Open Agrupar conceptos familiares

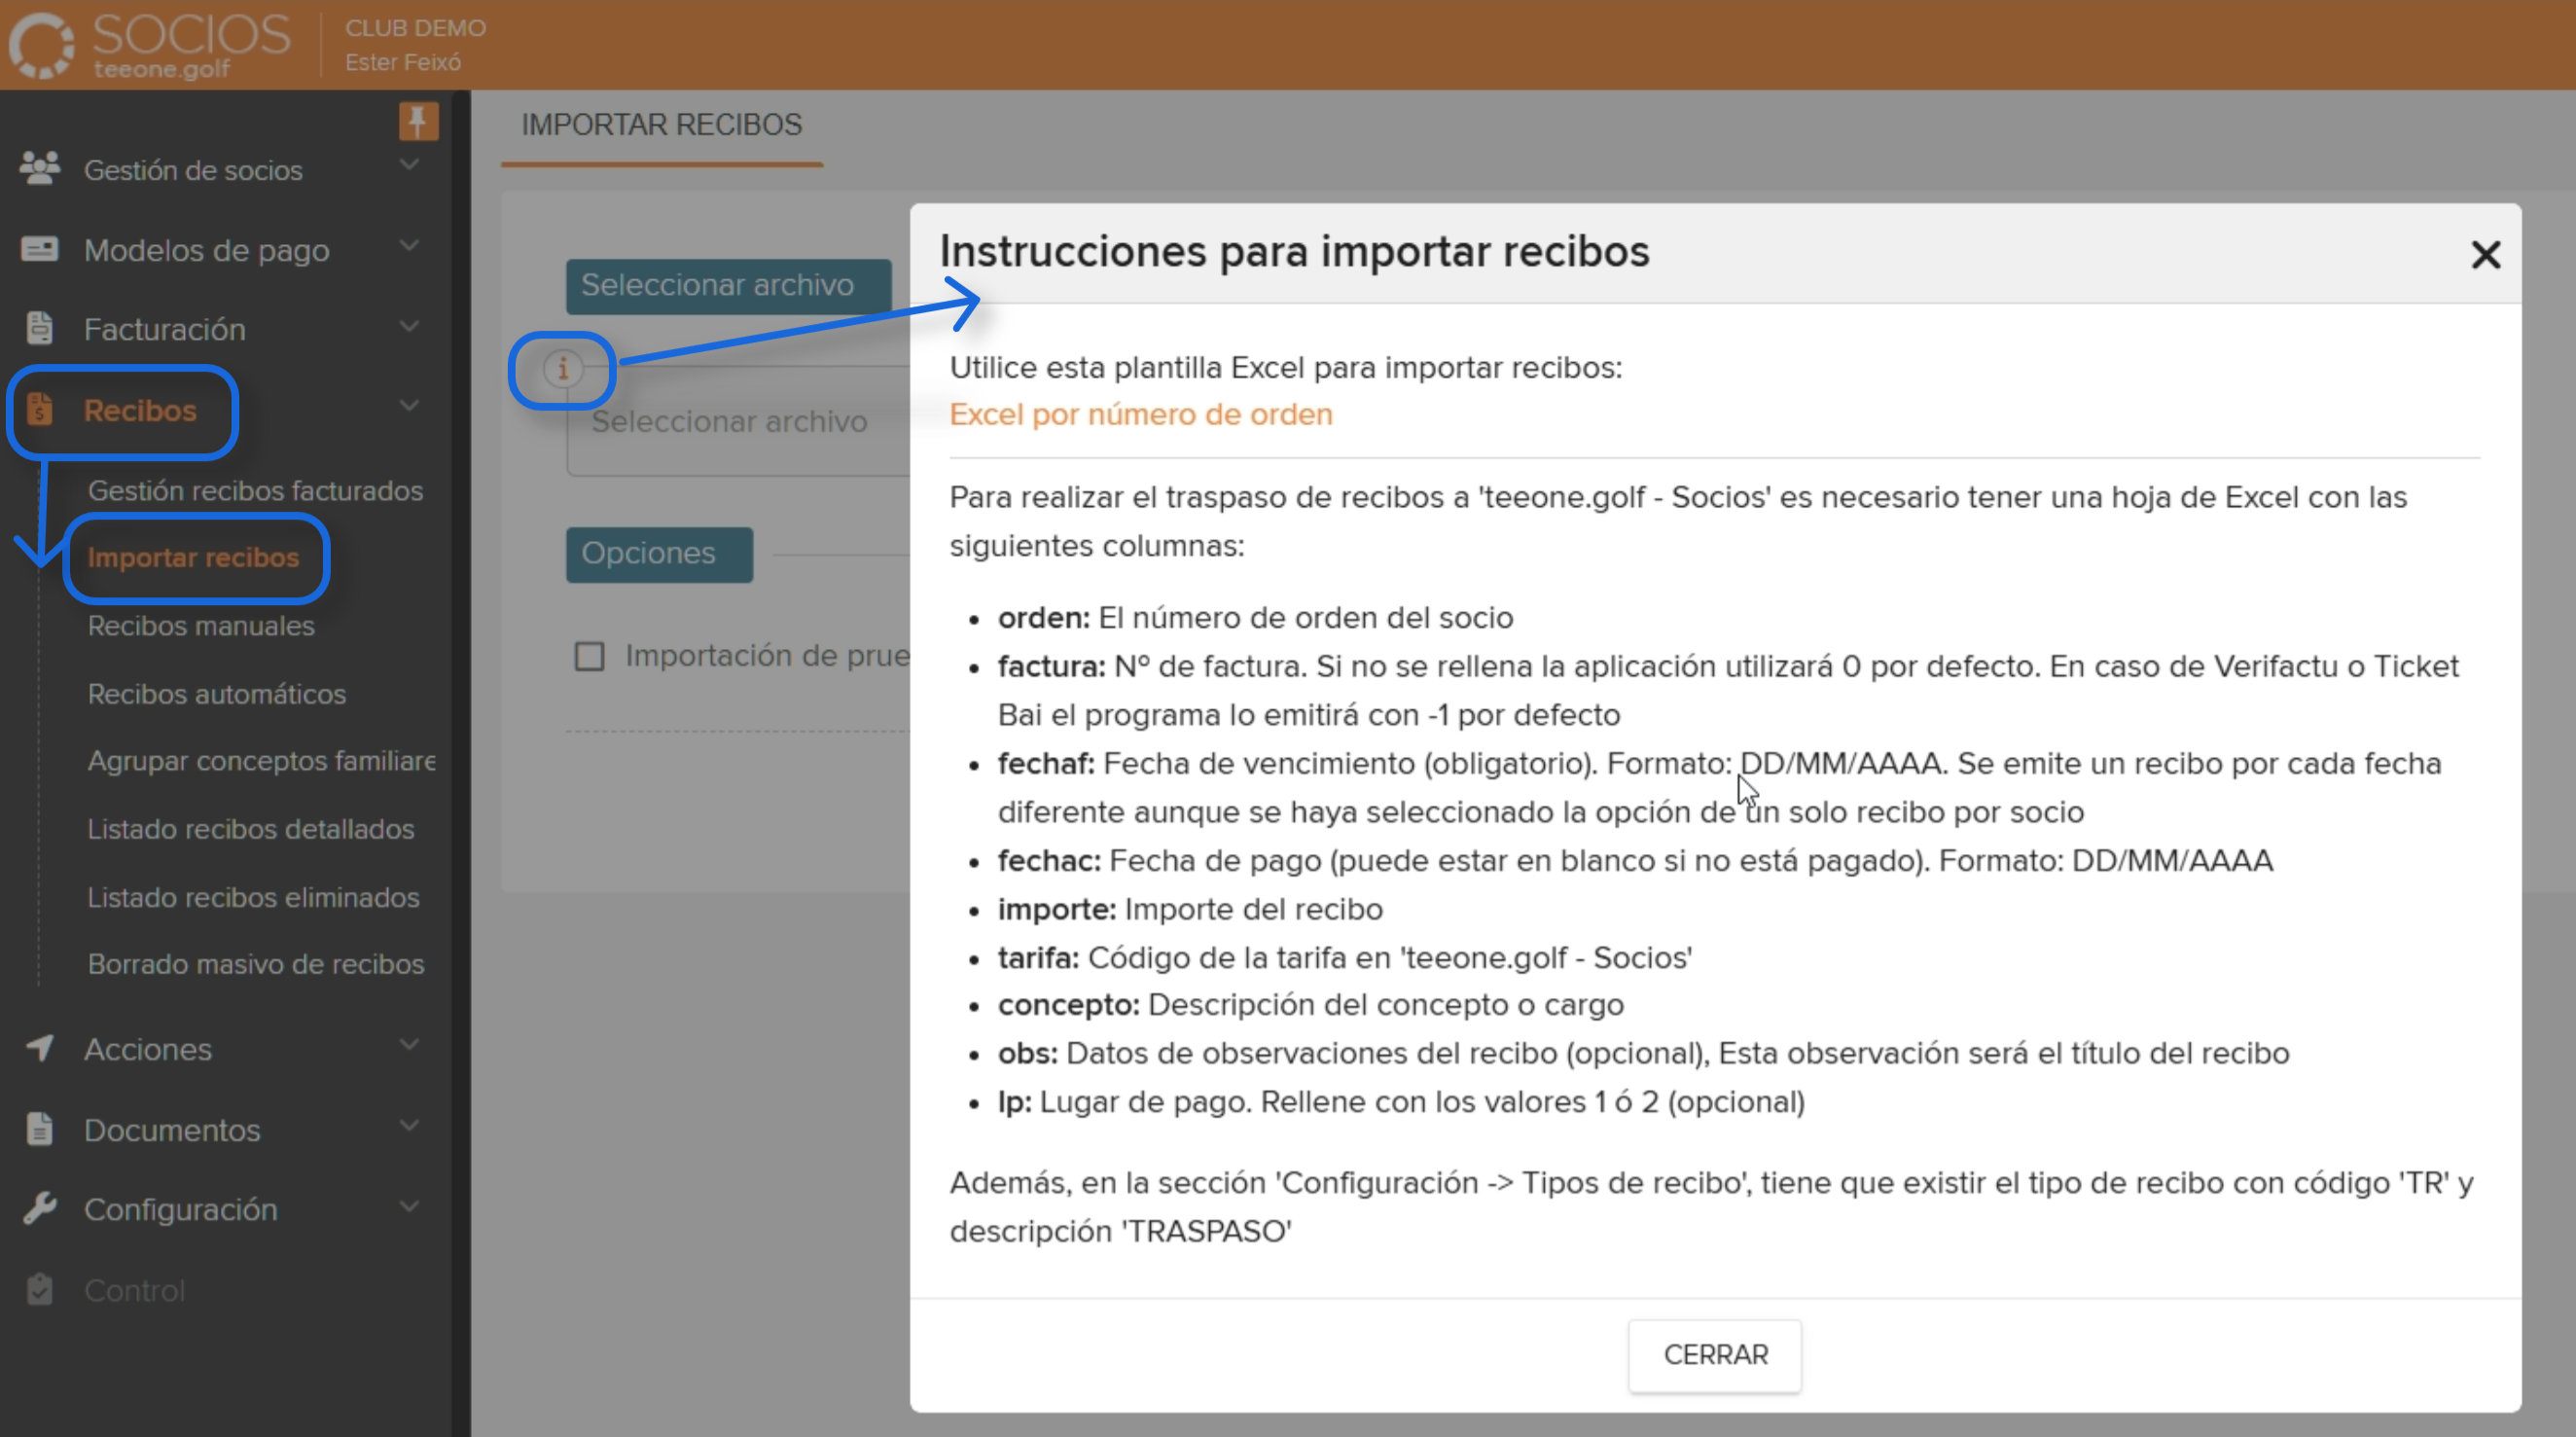pyautogui.click(x=261, y=761)
